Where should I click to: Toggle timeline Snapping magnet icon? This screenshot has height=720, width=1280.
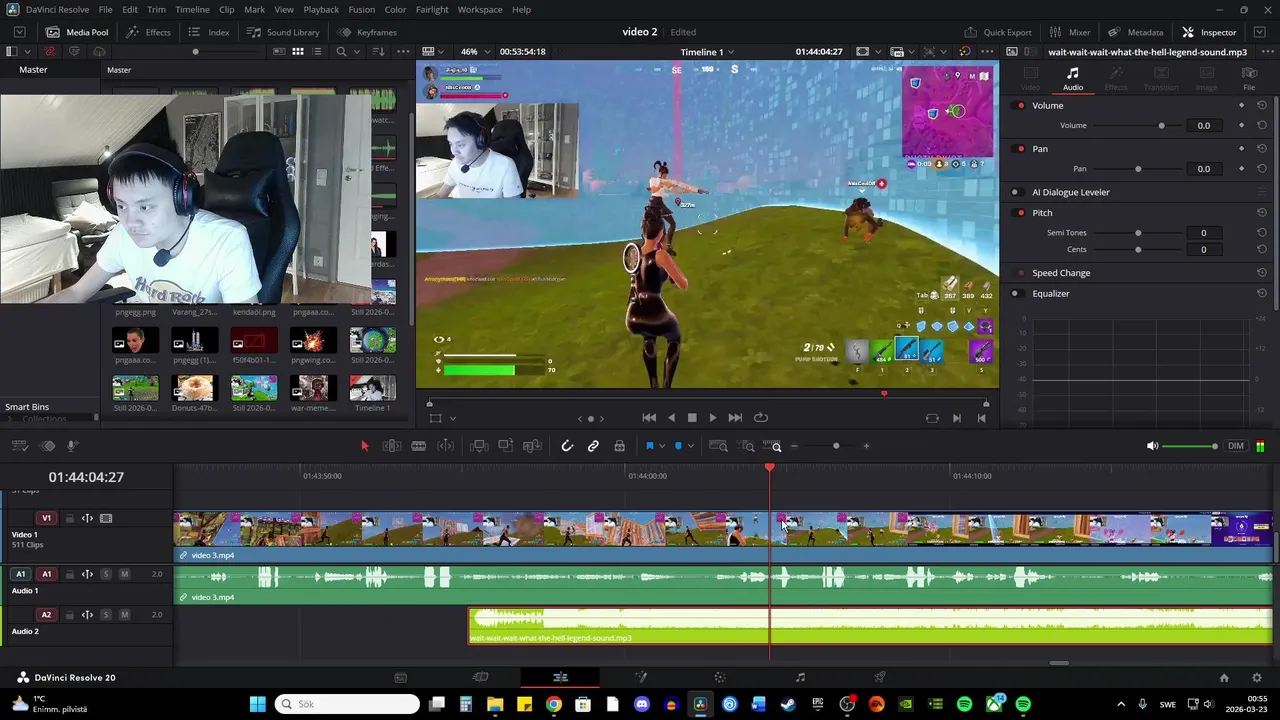pos(567,446)
